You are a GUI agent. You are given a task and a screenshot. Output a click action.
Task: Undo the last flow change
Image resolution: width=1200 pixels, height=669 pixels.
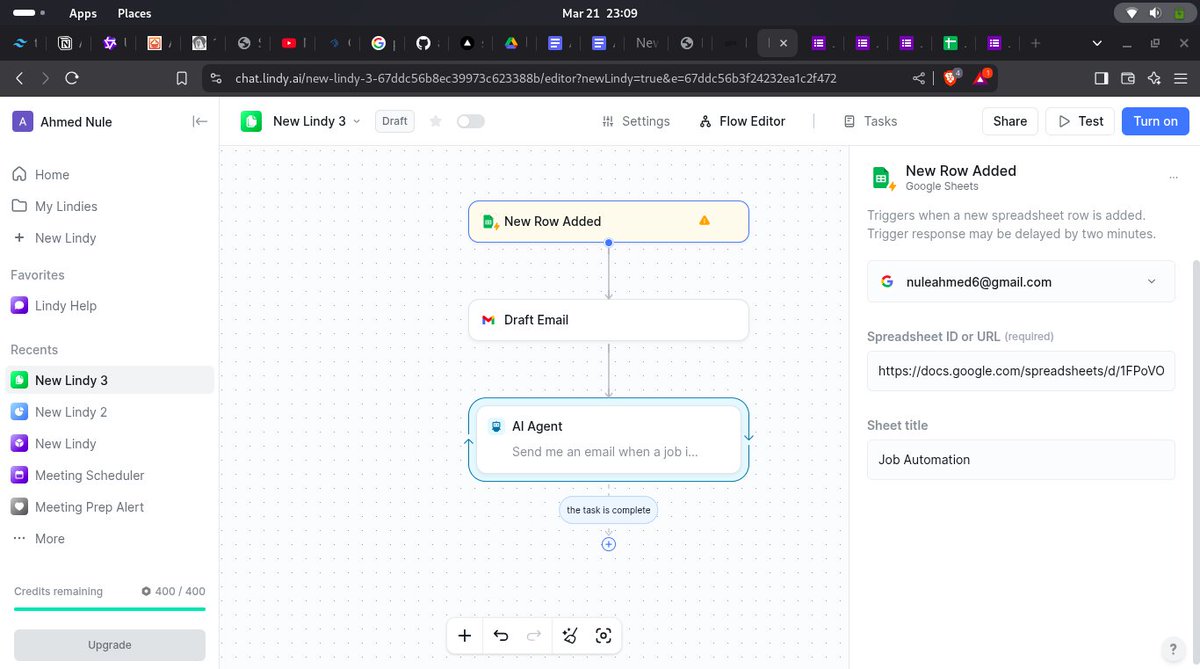point(501,636)
